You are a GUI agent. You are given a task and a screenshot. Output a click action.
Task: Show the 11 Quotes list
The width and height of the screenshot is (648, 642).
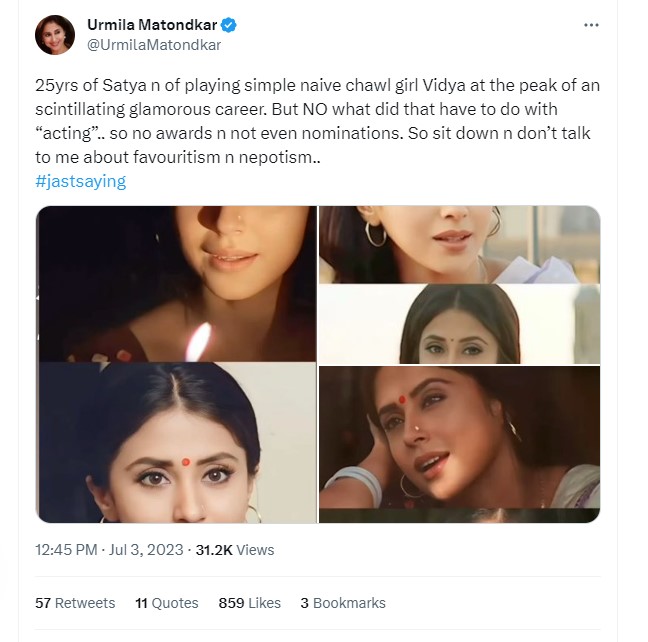[167, 603]
